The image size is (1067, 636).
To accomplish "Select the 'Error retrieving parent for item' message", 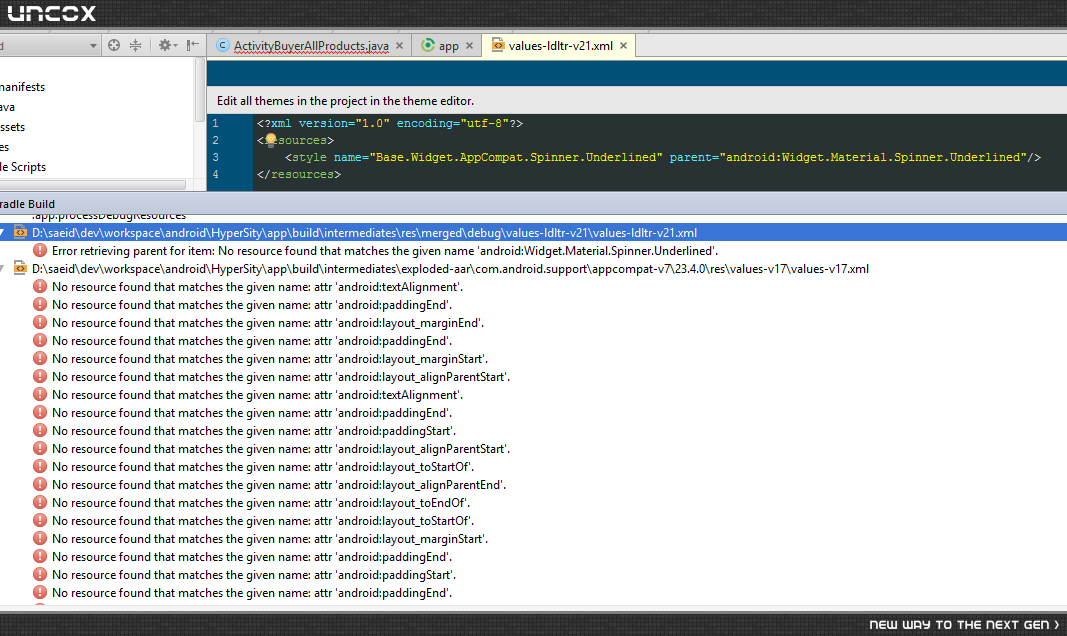I will click(384, 251).
